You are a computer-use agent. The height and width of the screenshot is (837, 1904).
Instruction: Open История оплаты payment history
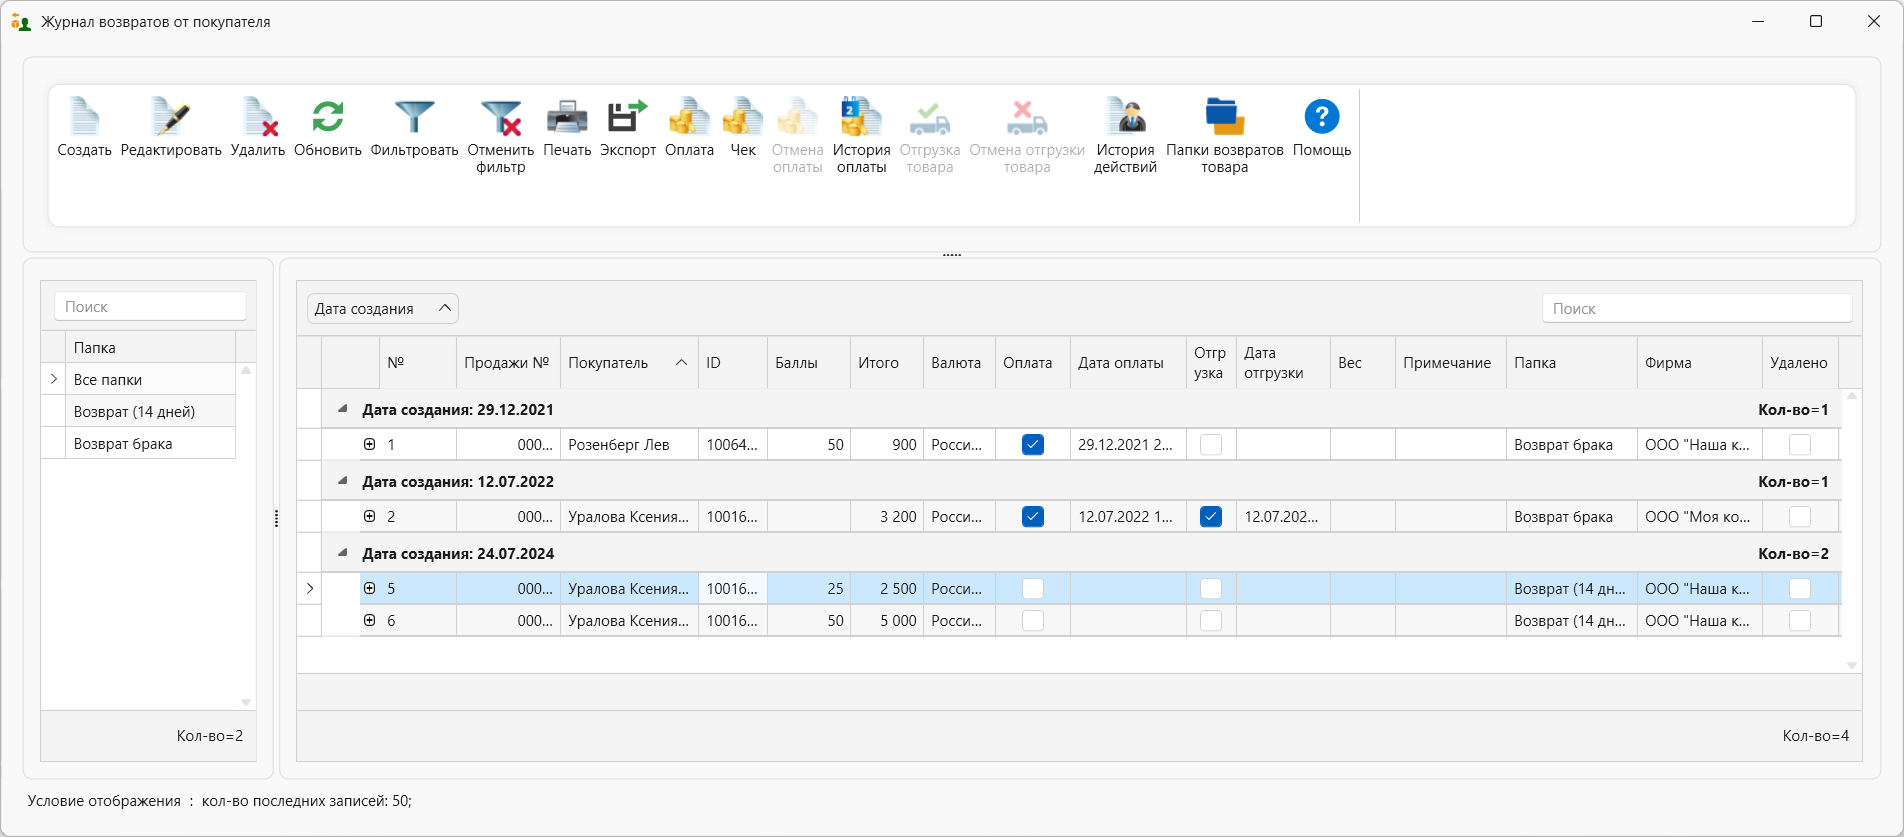coord(862,117)
